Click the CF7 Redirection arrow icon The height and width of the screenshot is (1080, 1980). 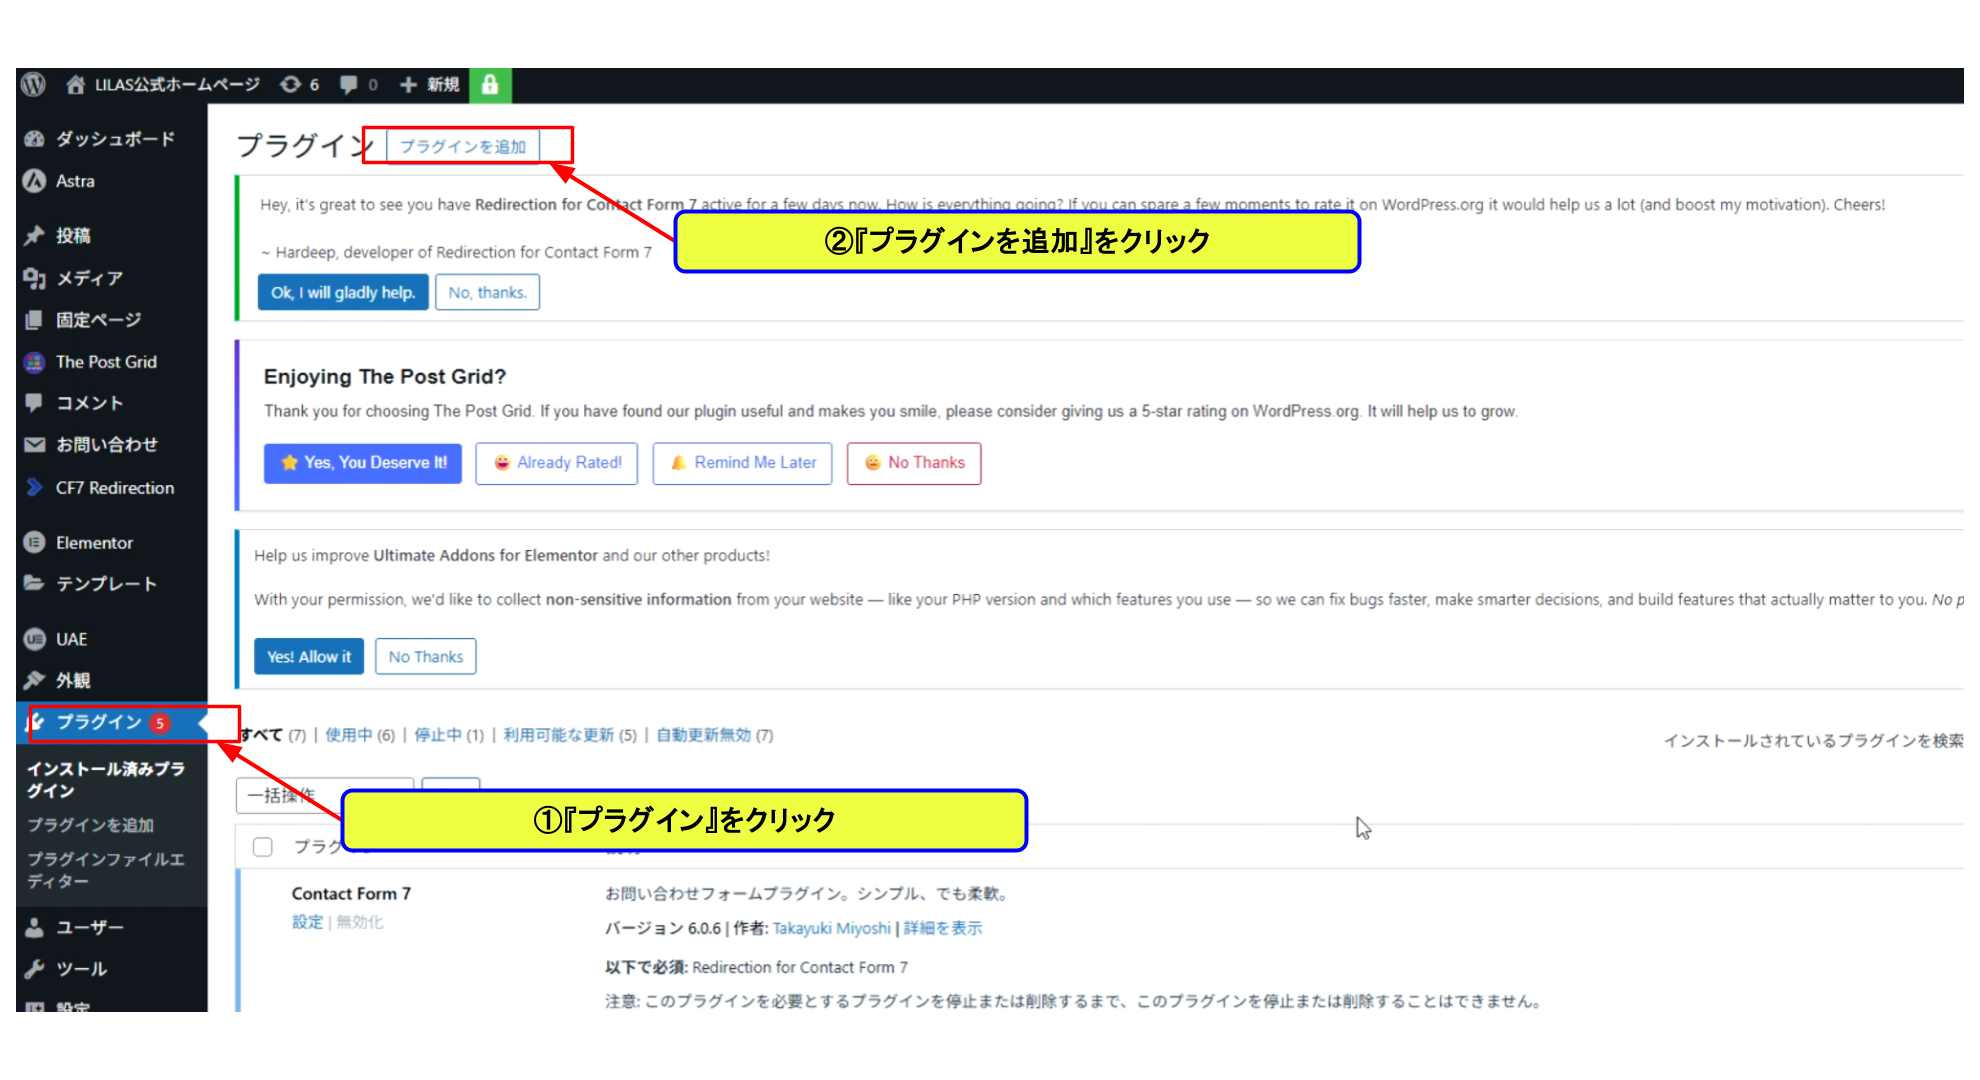point(35,488)
